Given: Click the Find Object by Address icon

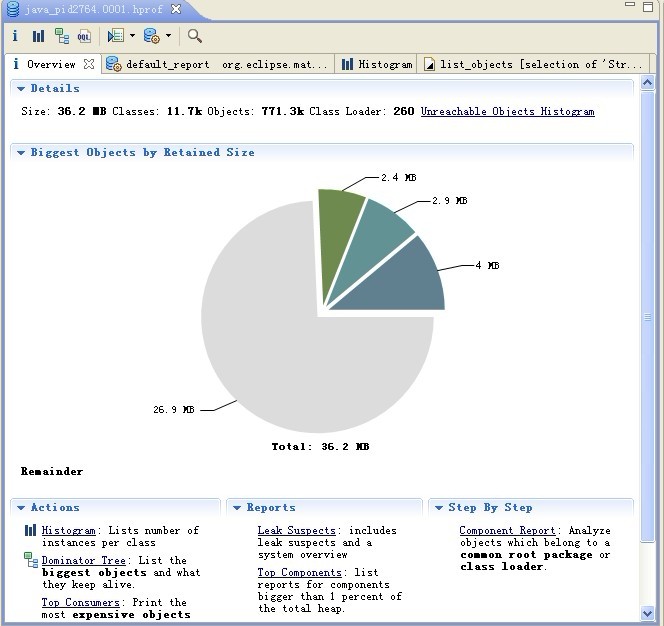Looking at the screenshot, I should (195, 36).
